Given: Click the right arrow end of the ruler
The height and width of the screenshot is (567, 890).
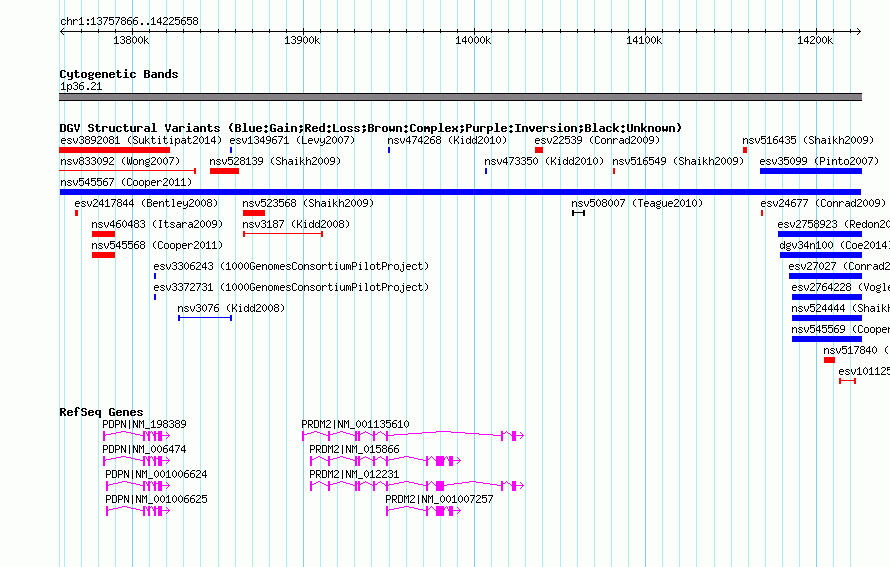Looking at the screenshot, I should 858,31.
